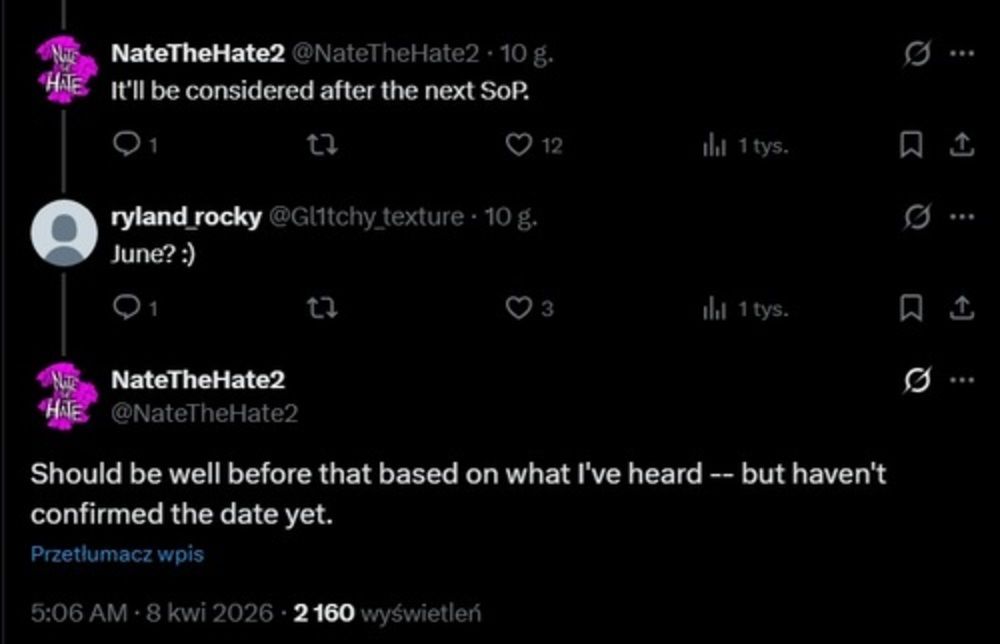View analytics of ryland_rocky's tweet
Viewport: 1000px width, 644px height.
[711, 310]
